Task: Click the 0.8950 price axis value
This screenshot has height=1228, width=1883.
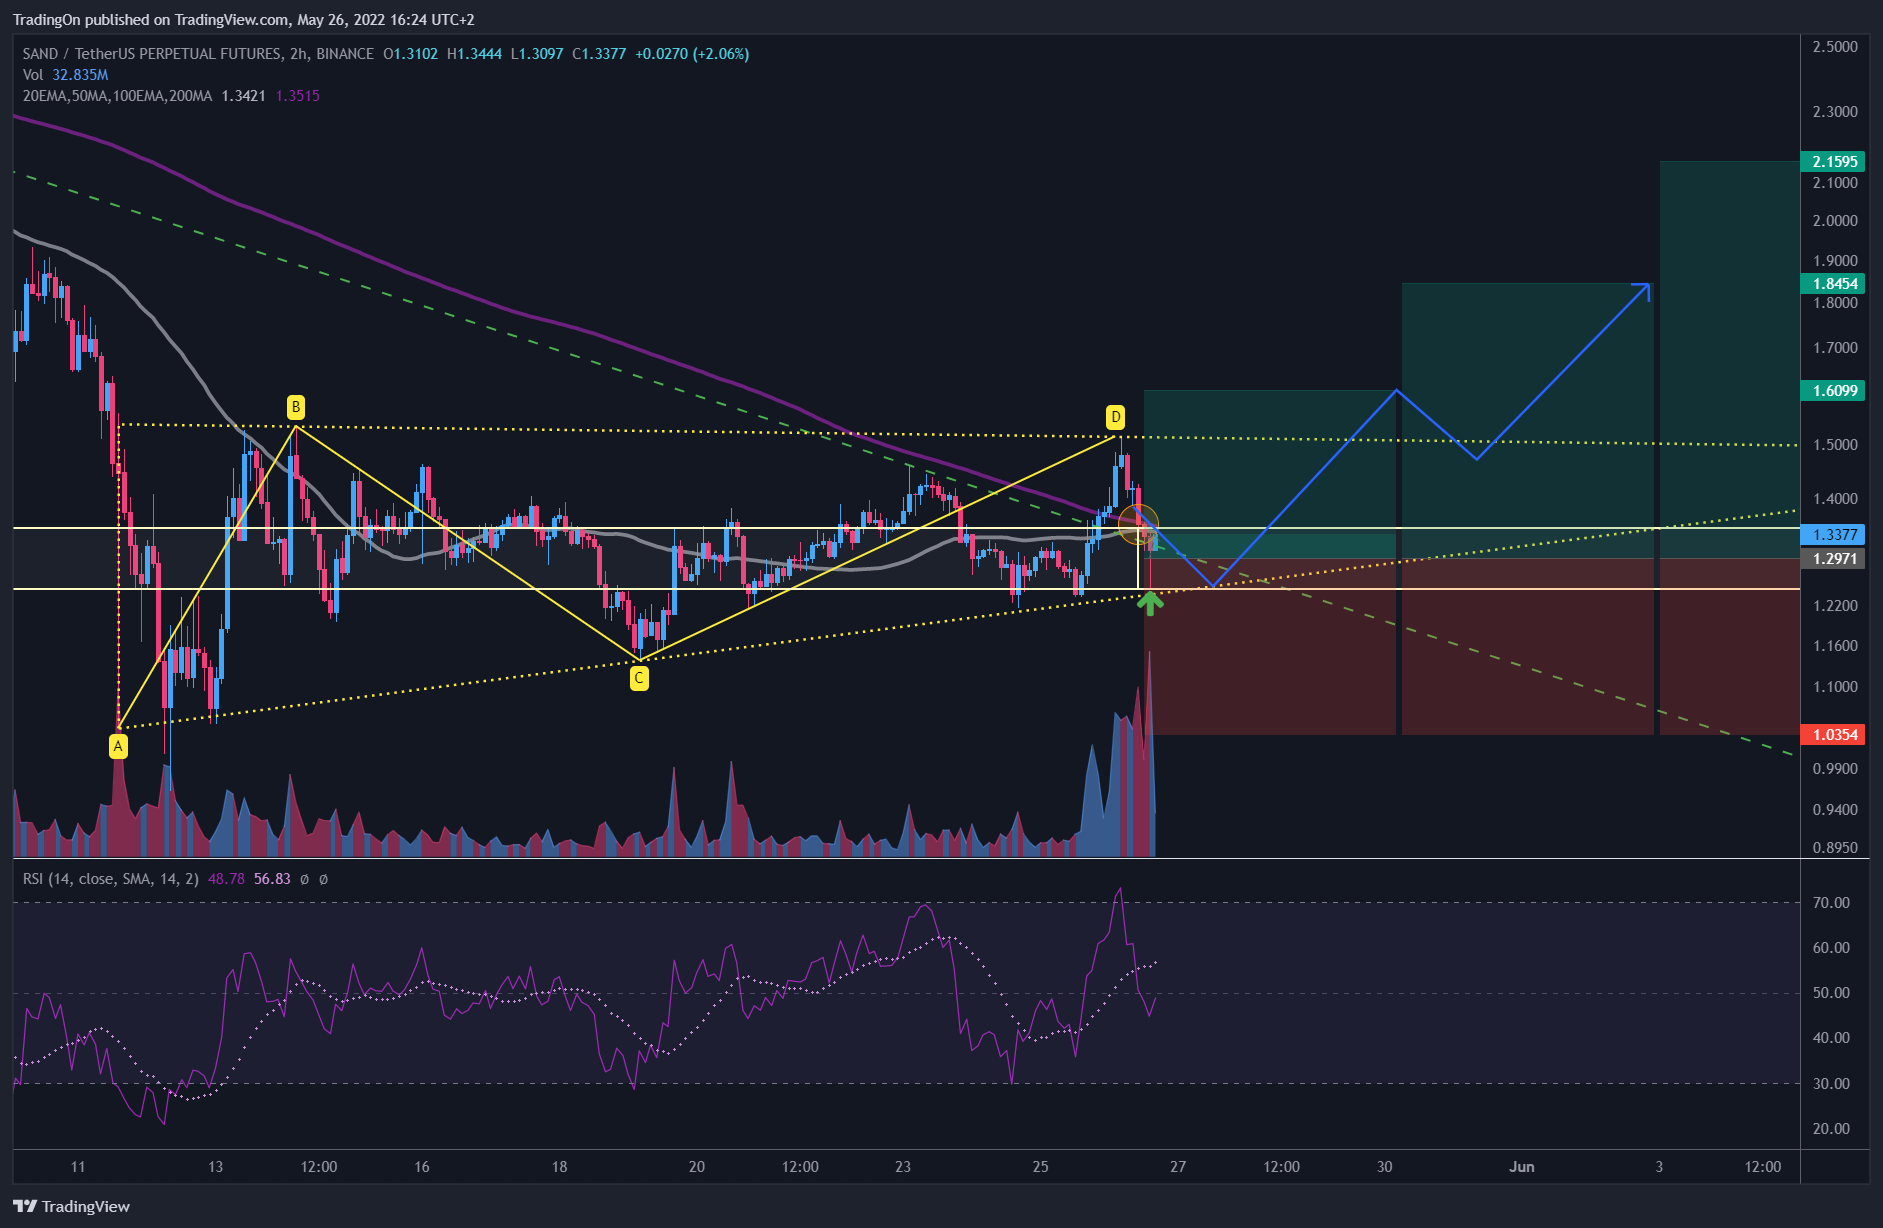Action: (x=1835, y=848)
